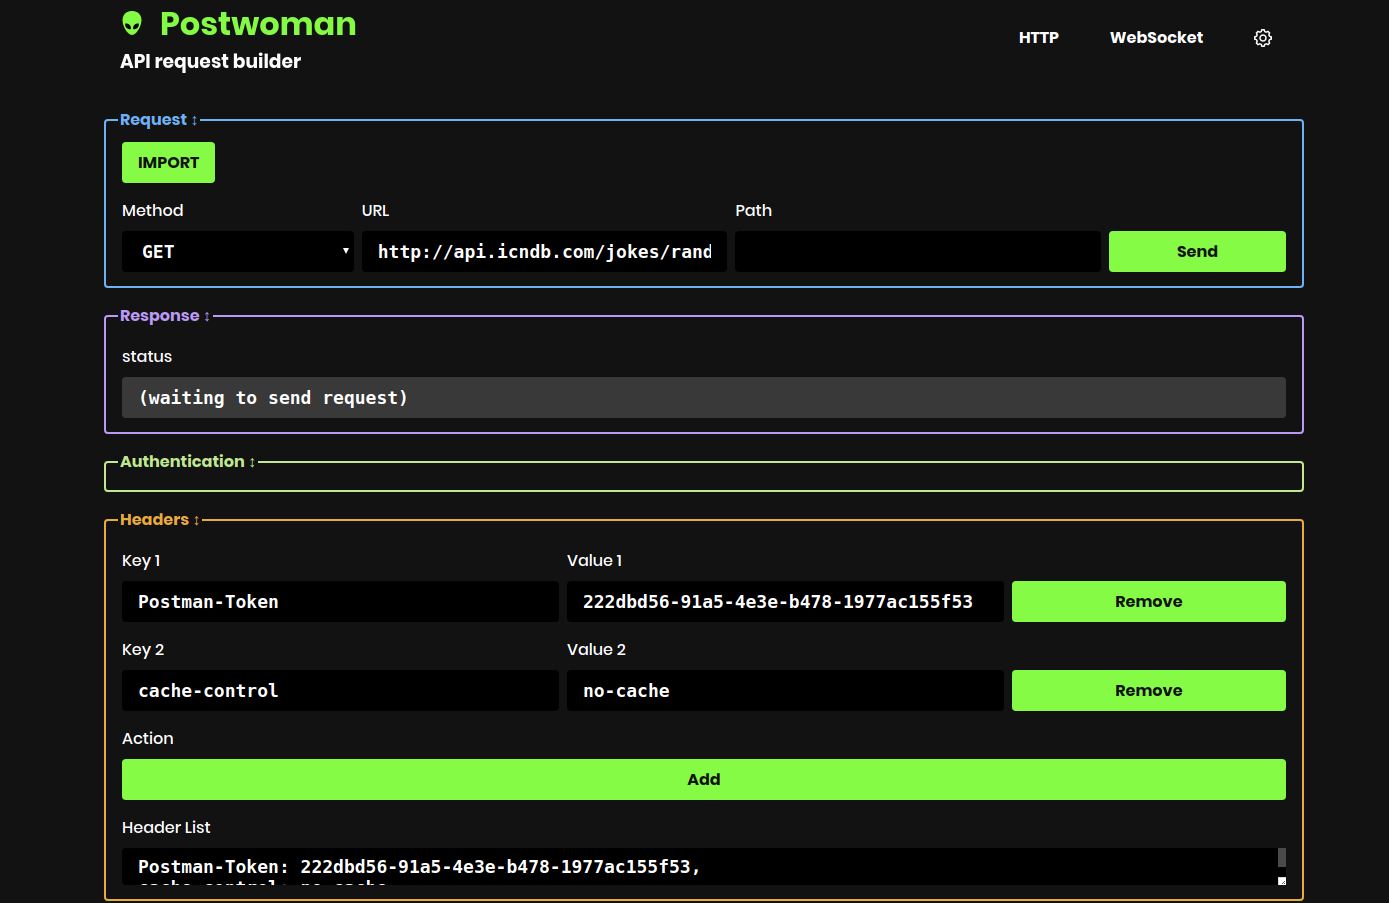Open the Method dropdown showing GET
Image resolution: width=1389 pixels, height=903 pixels.
[238, 252]
